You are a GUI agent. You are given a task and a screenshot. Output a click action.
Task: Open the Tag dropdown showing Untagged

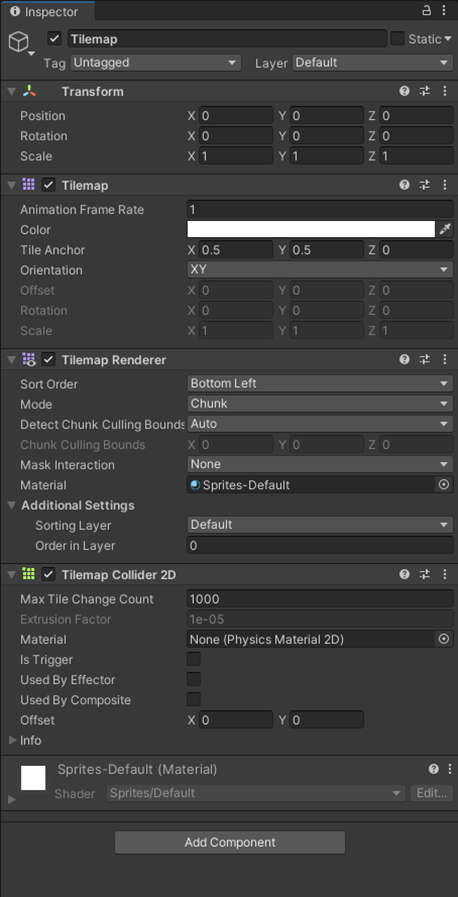click(x=156, y=62)
